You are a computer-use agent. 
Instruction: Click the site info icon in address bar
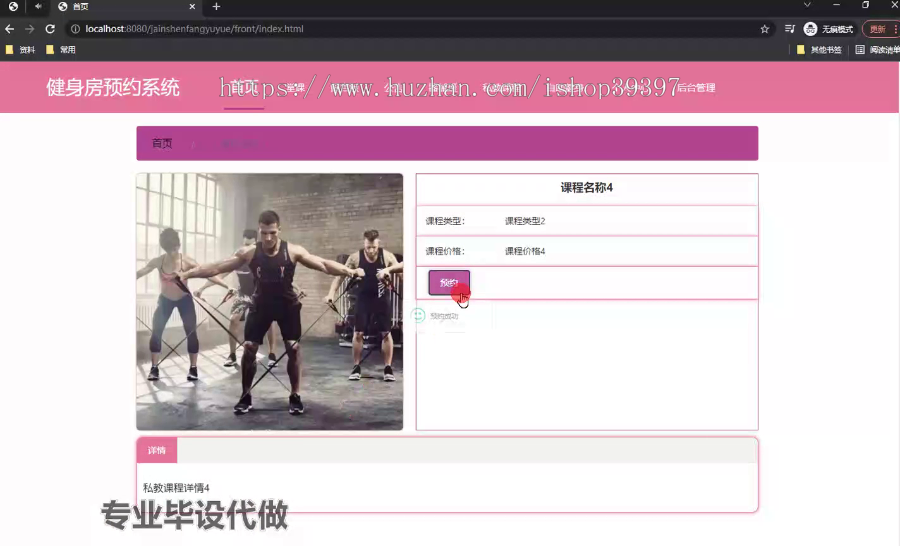point(75,29)
